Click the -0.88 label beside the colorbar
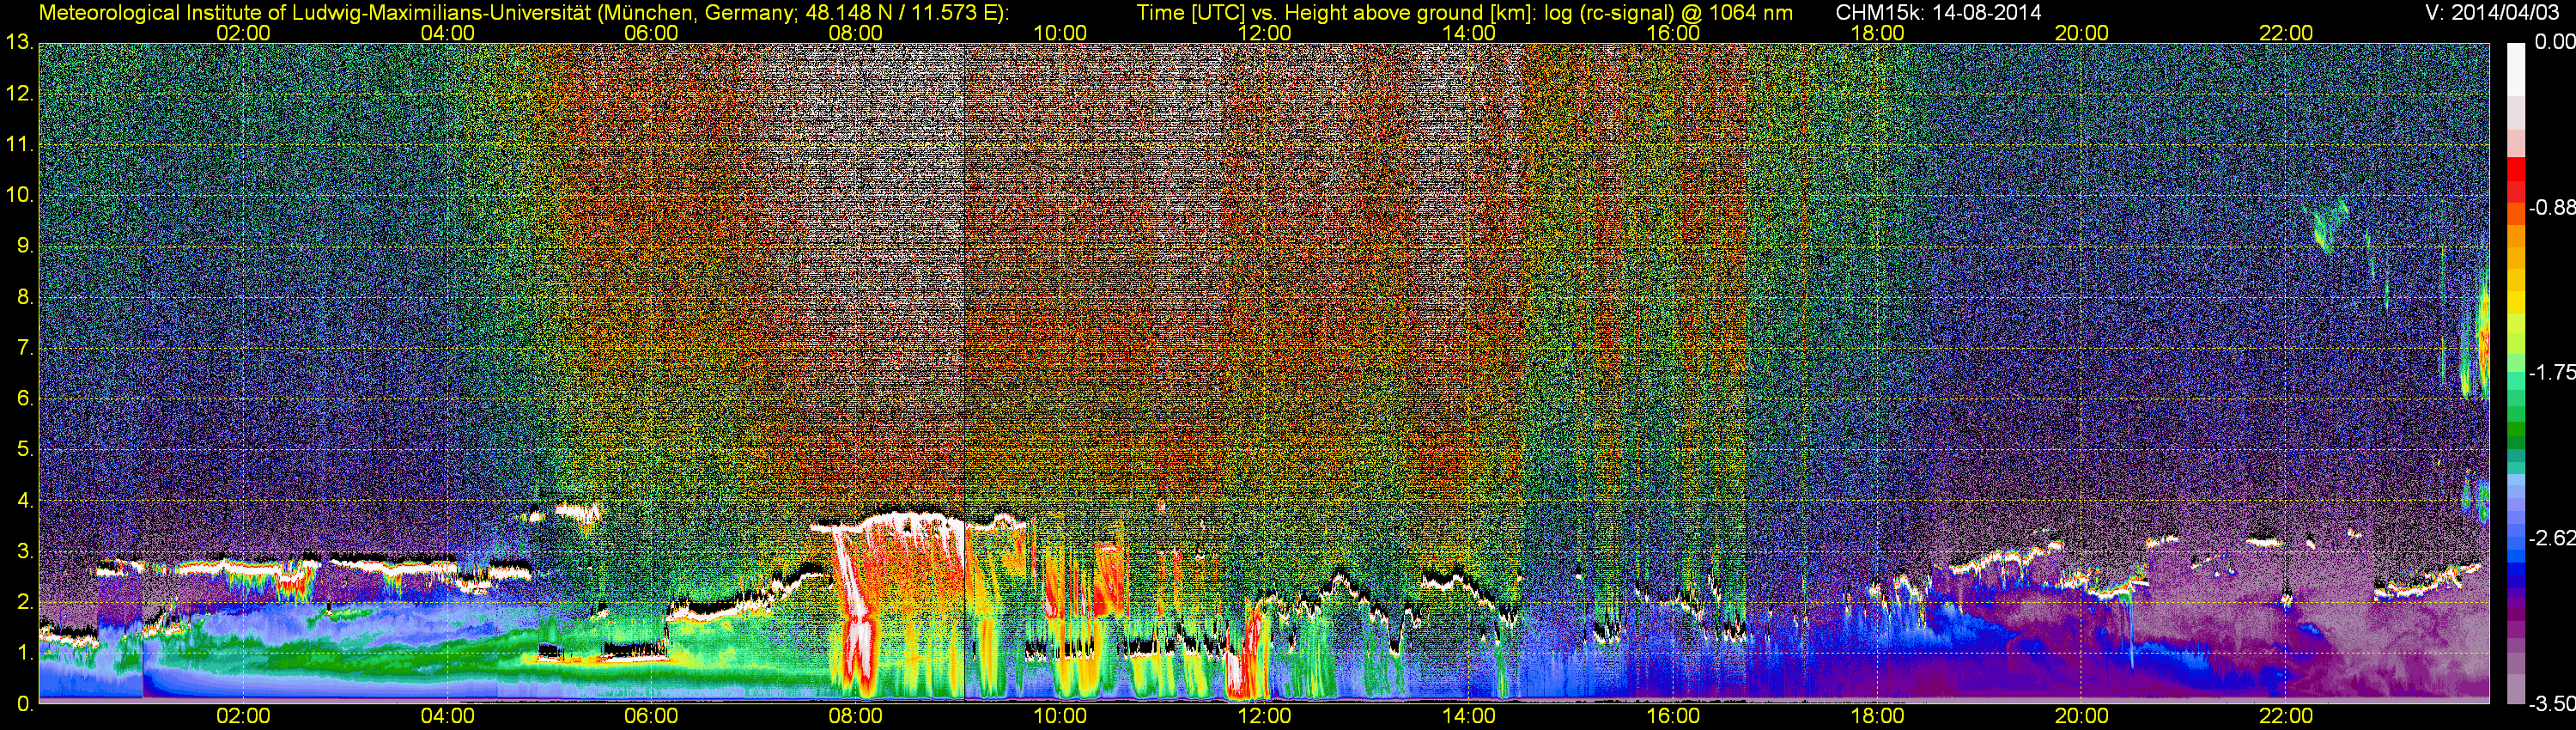 [2551, 208]
